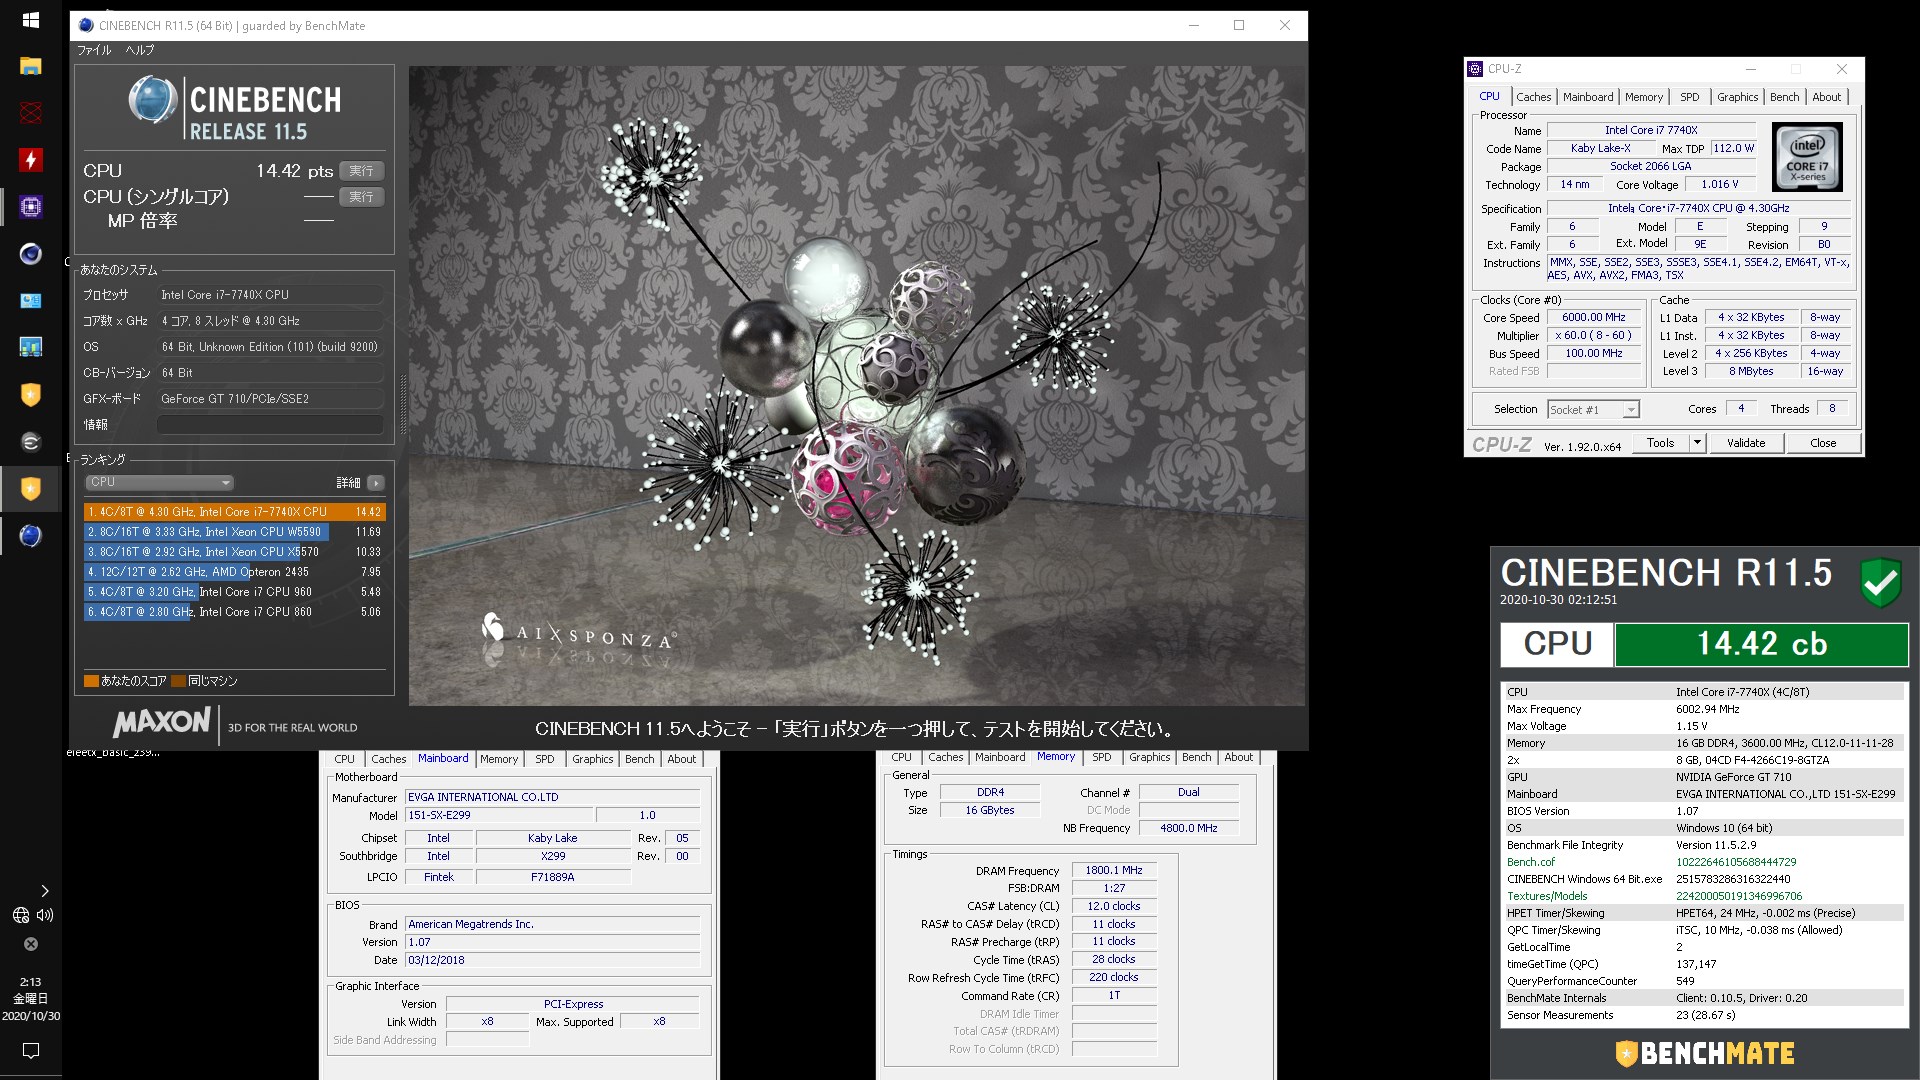Switch to SPD tab in Mainboard CPU-Z window
This screenshot has width=1920, height=1080.
544,759
